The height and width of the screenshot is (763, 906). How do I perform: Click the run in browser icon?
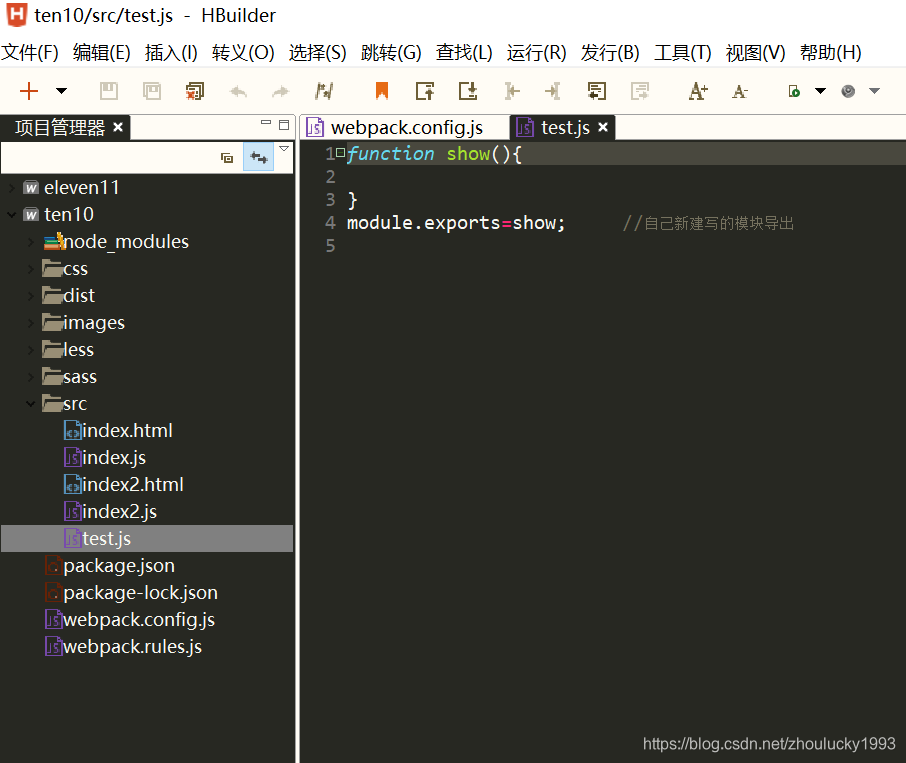794,91
